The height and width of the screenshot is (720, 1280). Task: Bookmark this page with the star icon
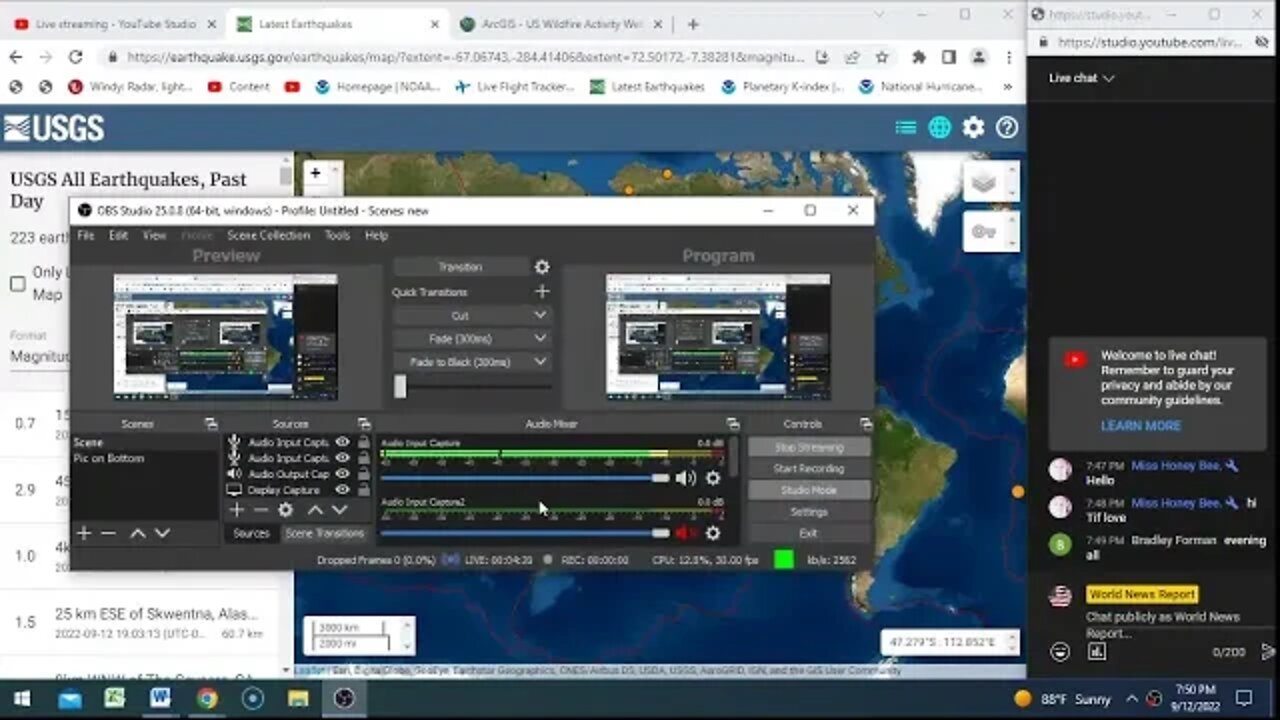pyautogui.click(x=882, y=57)
